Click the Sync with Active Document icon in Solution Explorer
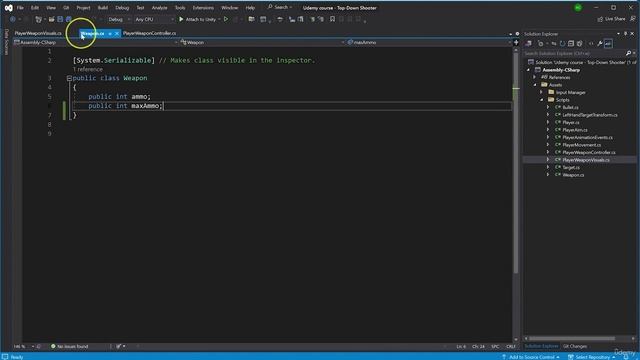The height and width of the screenshot is (360, 640). tap(554, 44)
